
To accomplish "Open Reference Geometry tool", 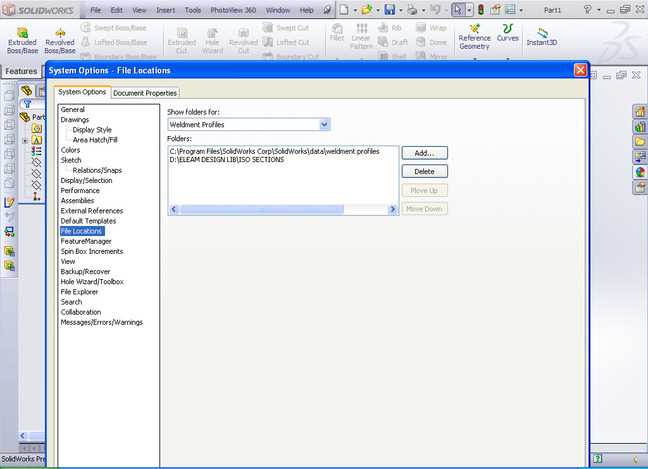I will coord(474,37).
